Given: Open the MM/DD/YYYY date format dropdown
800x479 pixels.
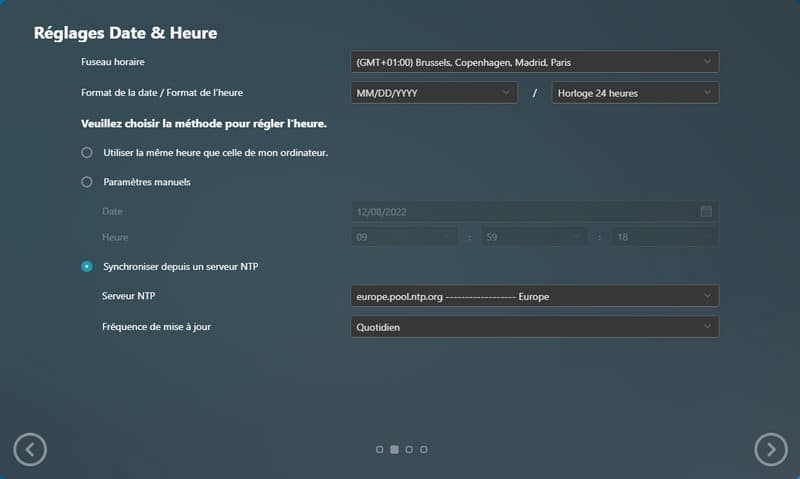Looking at the screenshot, I should 433,93.
